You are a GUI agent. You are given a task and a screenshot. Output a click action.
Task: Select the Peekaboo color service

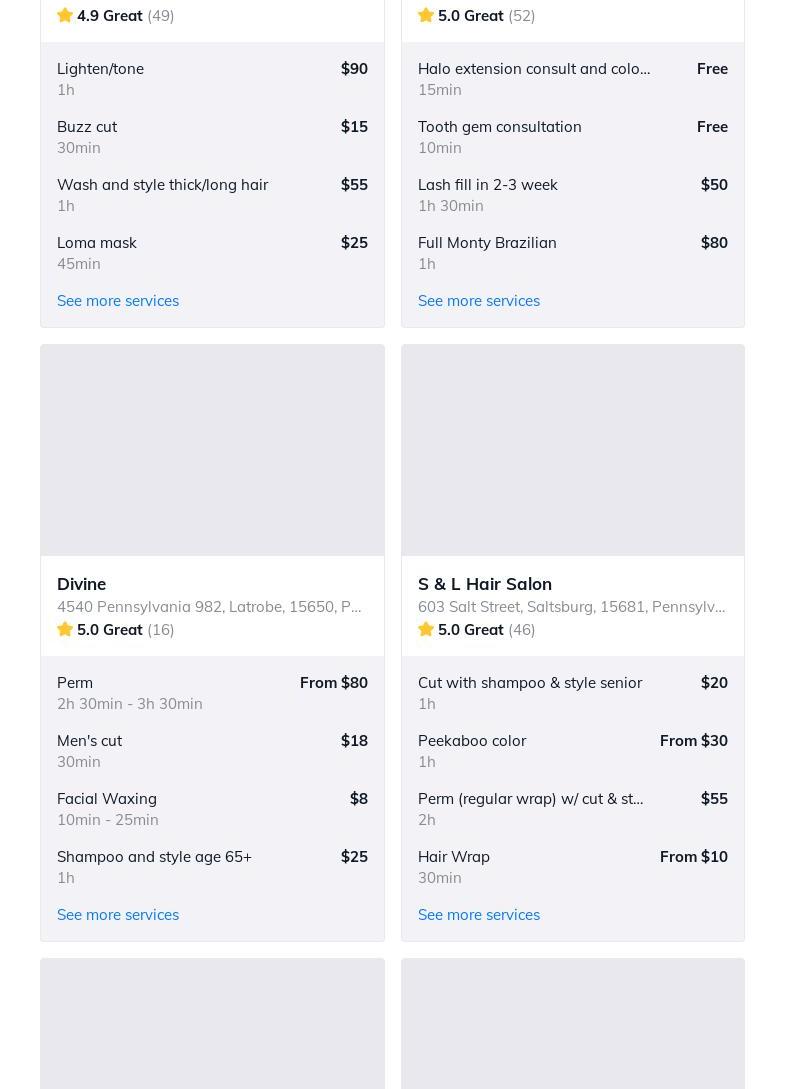pos(573,750)
